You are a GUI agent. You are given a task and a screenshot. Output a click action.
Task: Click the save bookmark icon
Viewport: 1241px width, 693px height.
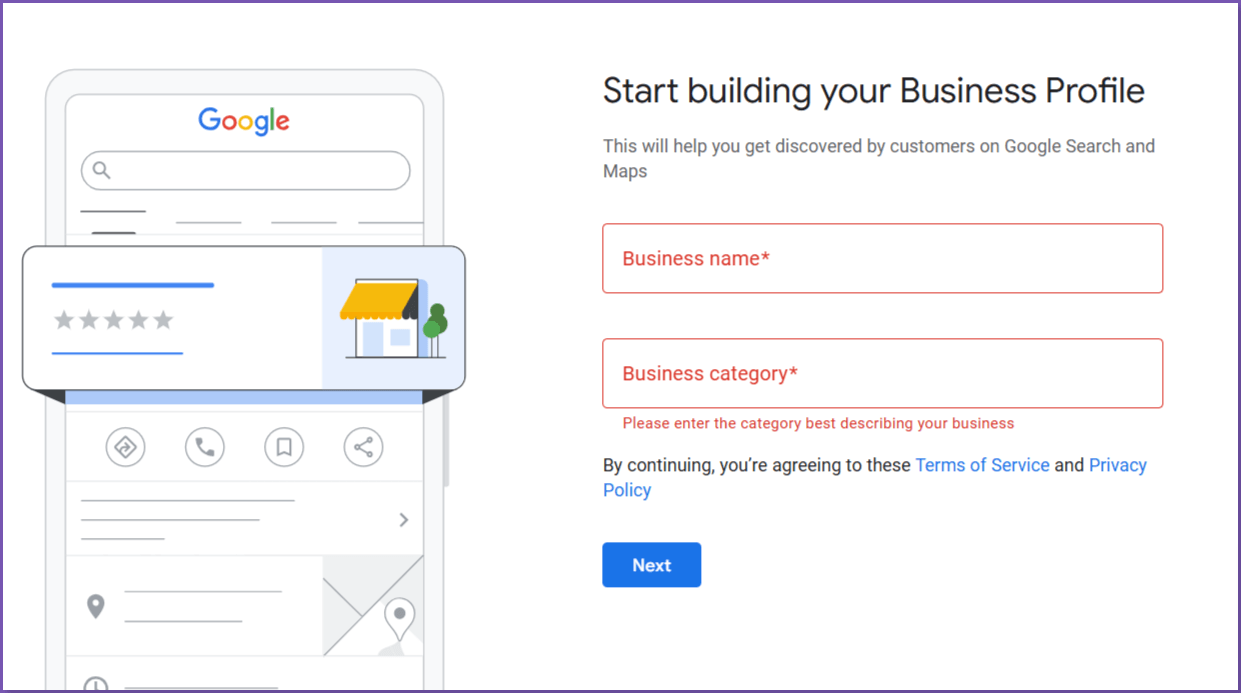284,447
